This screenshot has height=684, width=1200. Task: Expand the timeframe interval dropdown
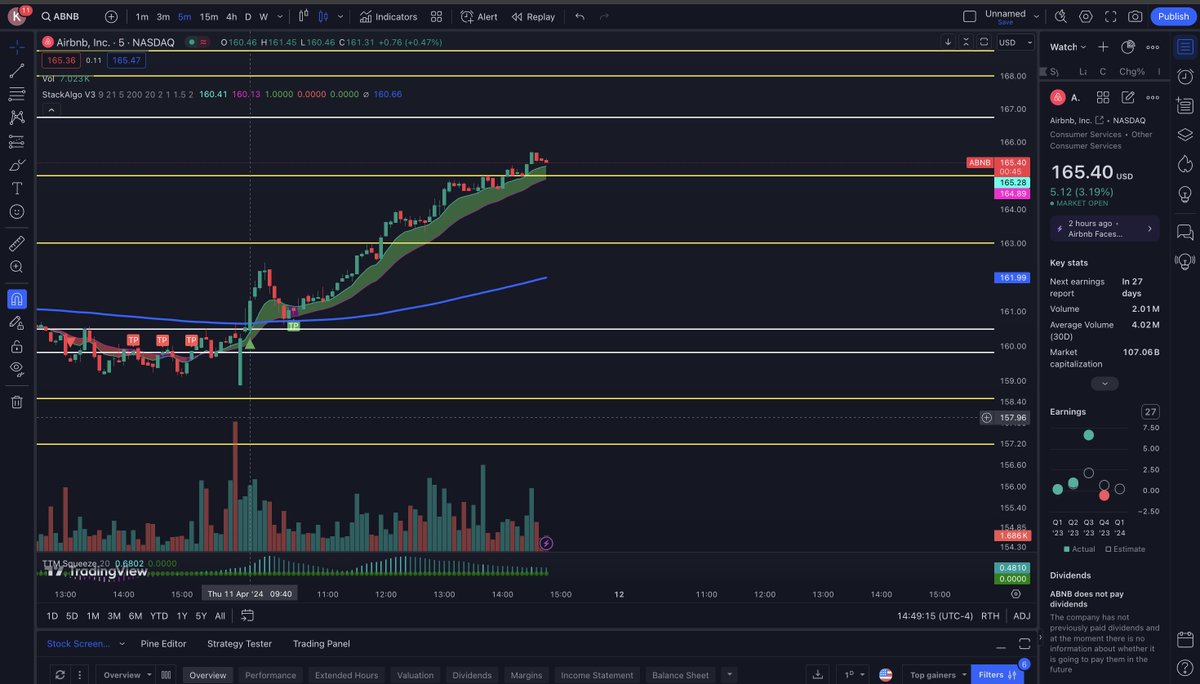pos(280,17)
